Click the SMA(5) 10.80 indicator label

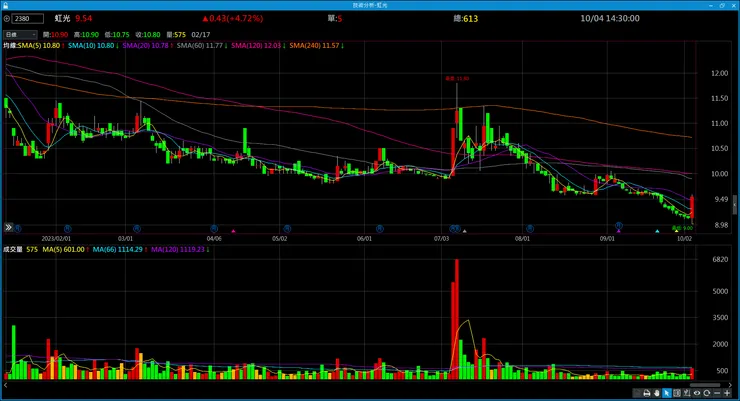41,46
